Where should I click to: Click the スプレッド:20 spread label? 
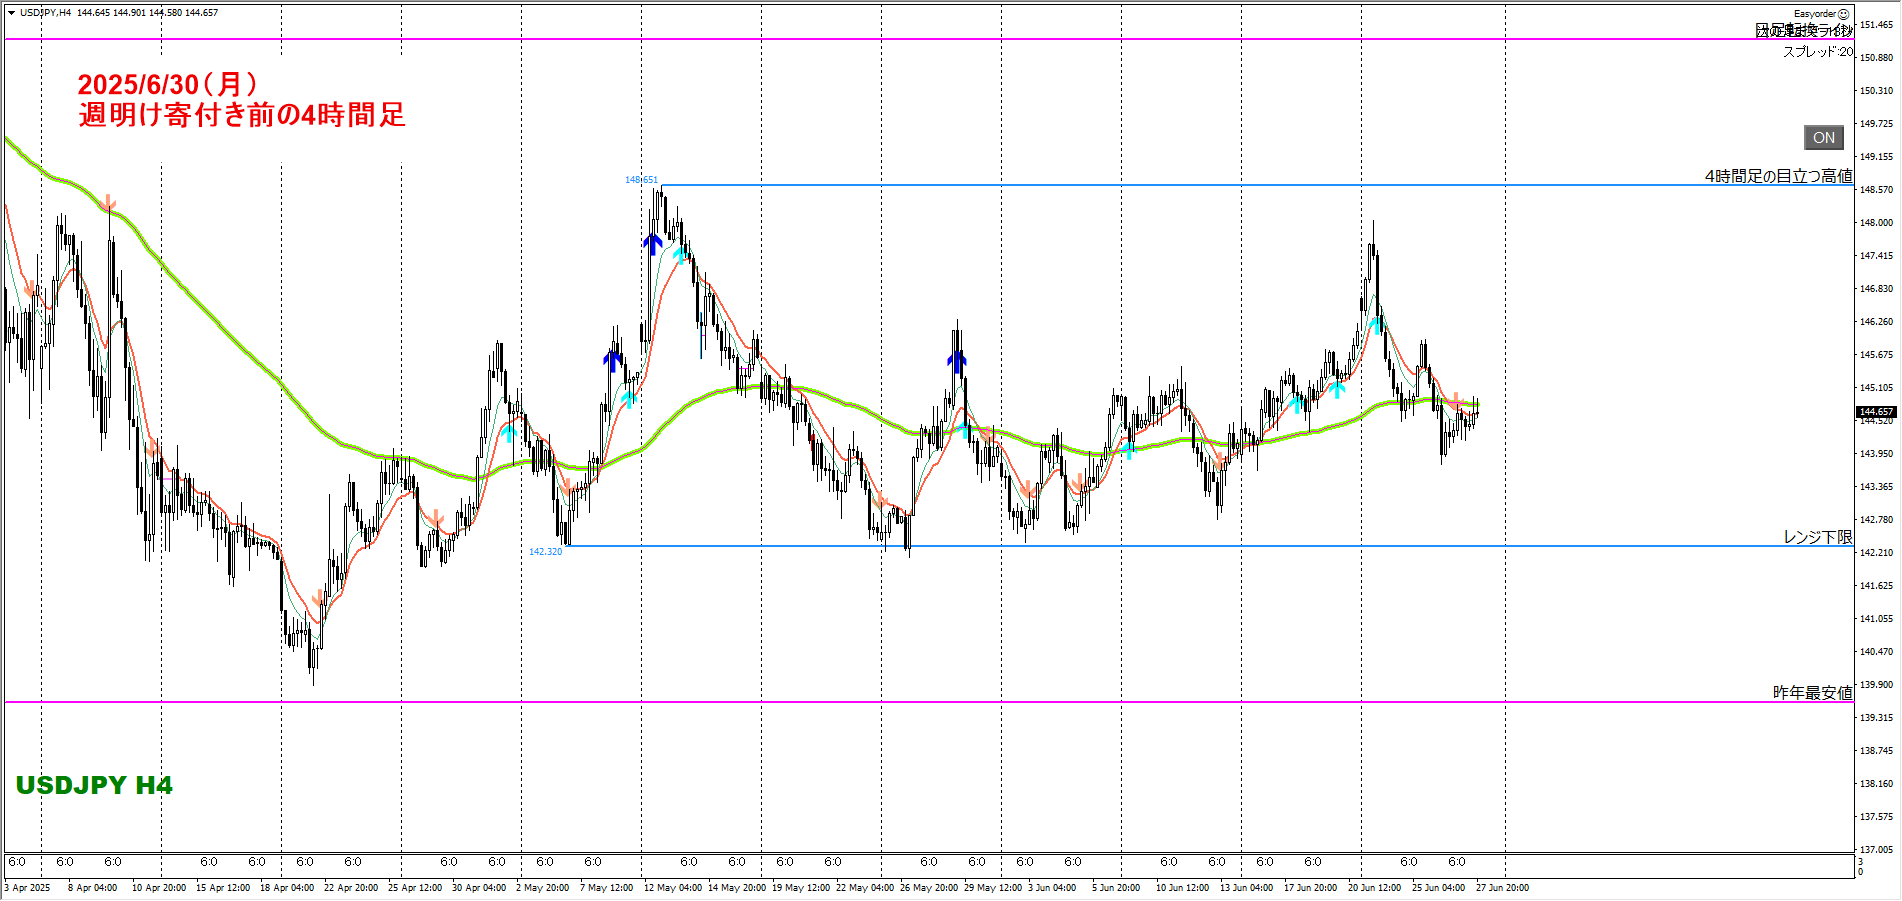point(1817,52)
